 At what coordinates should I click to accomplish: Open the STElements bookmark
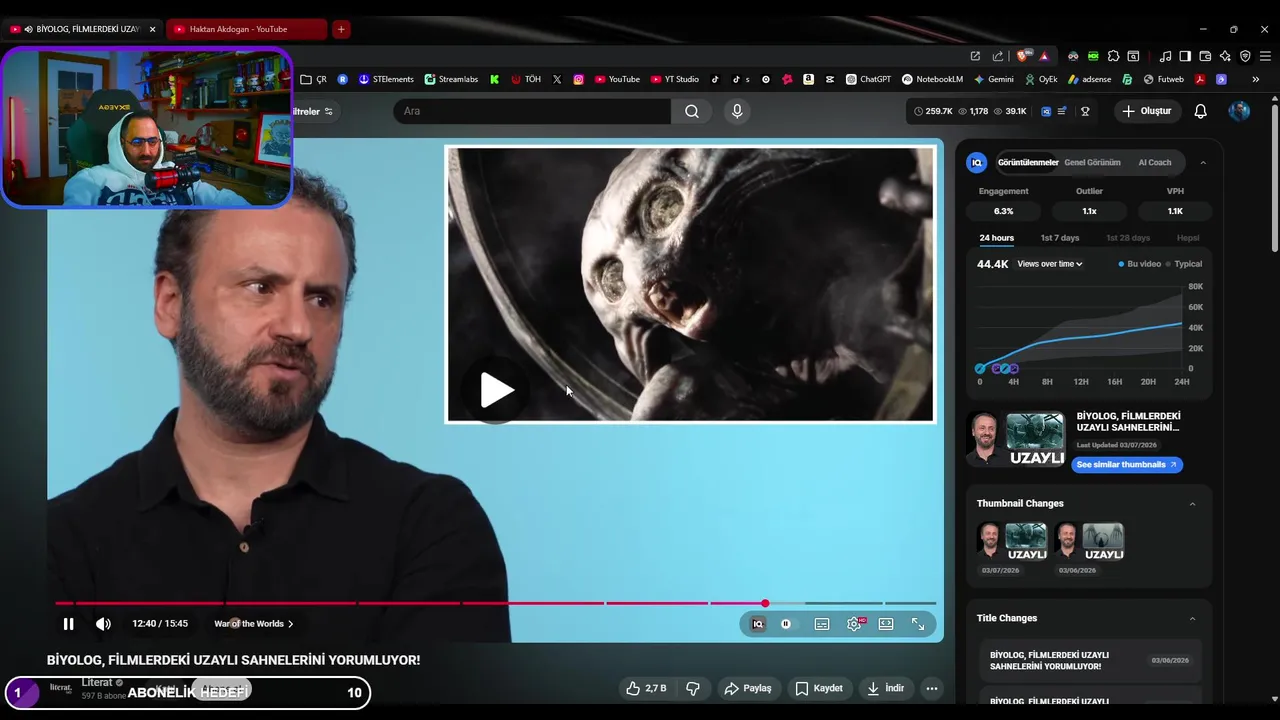click(x=386, y=79)
